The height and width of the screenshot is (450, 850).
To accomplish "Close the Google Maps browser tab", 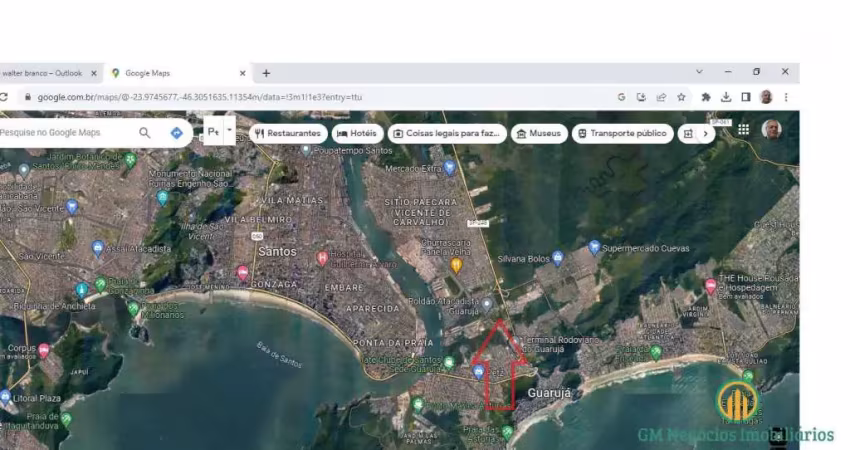I will 242,73.
